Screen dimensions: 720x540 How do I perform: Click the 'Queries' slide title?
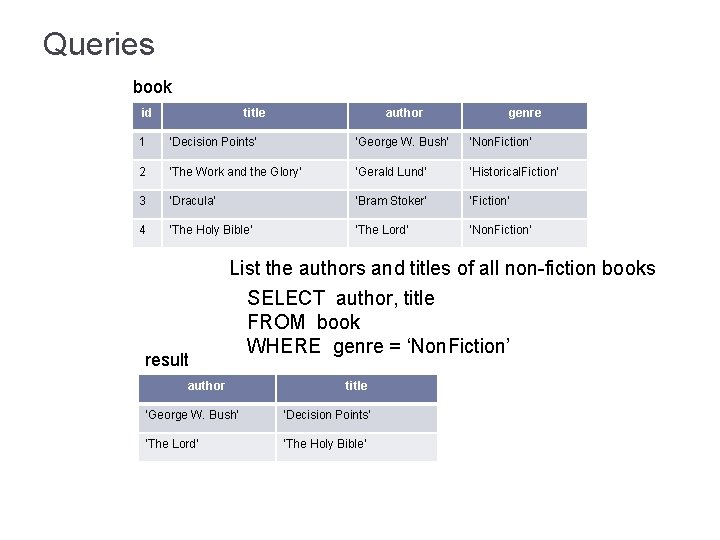tap(99, 45)
